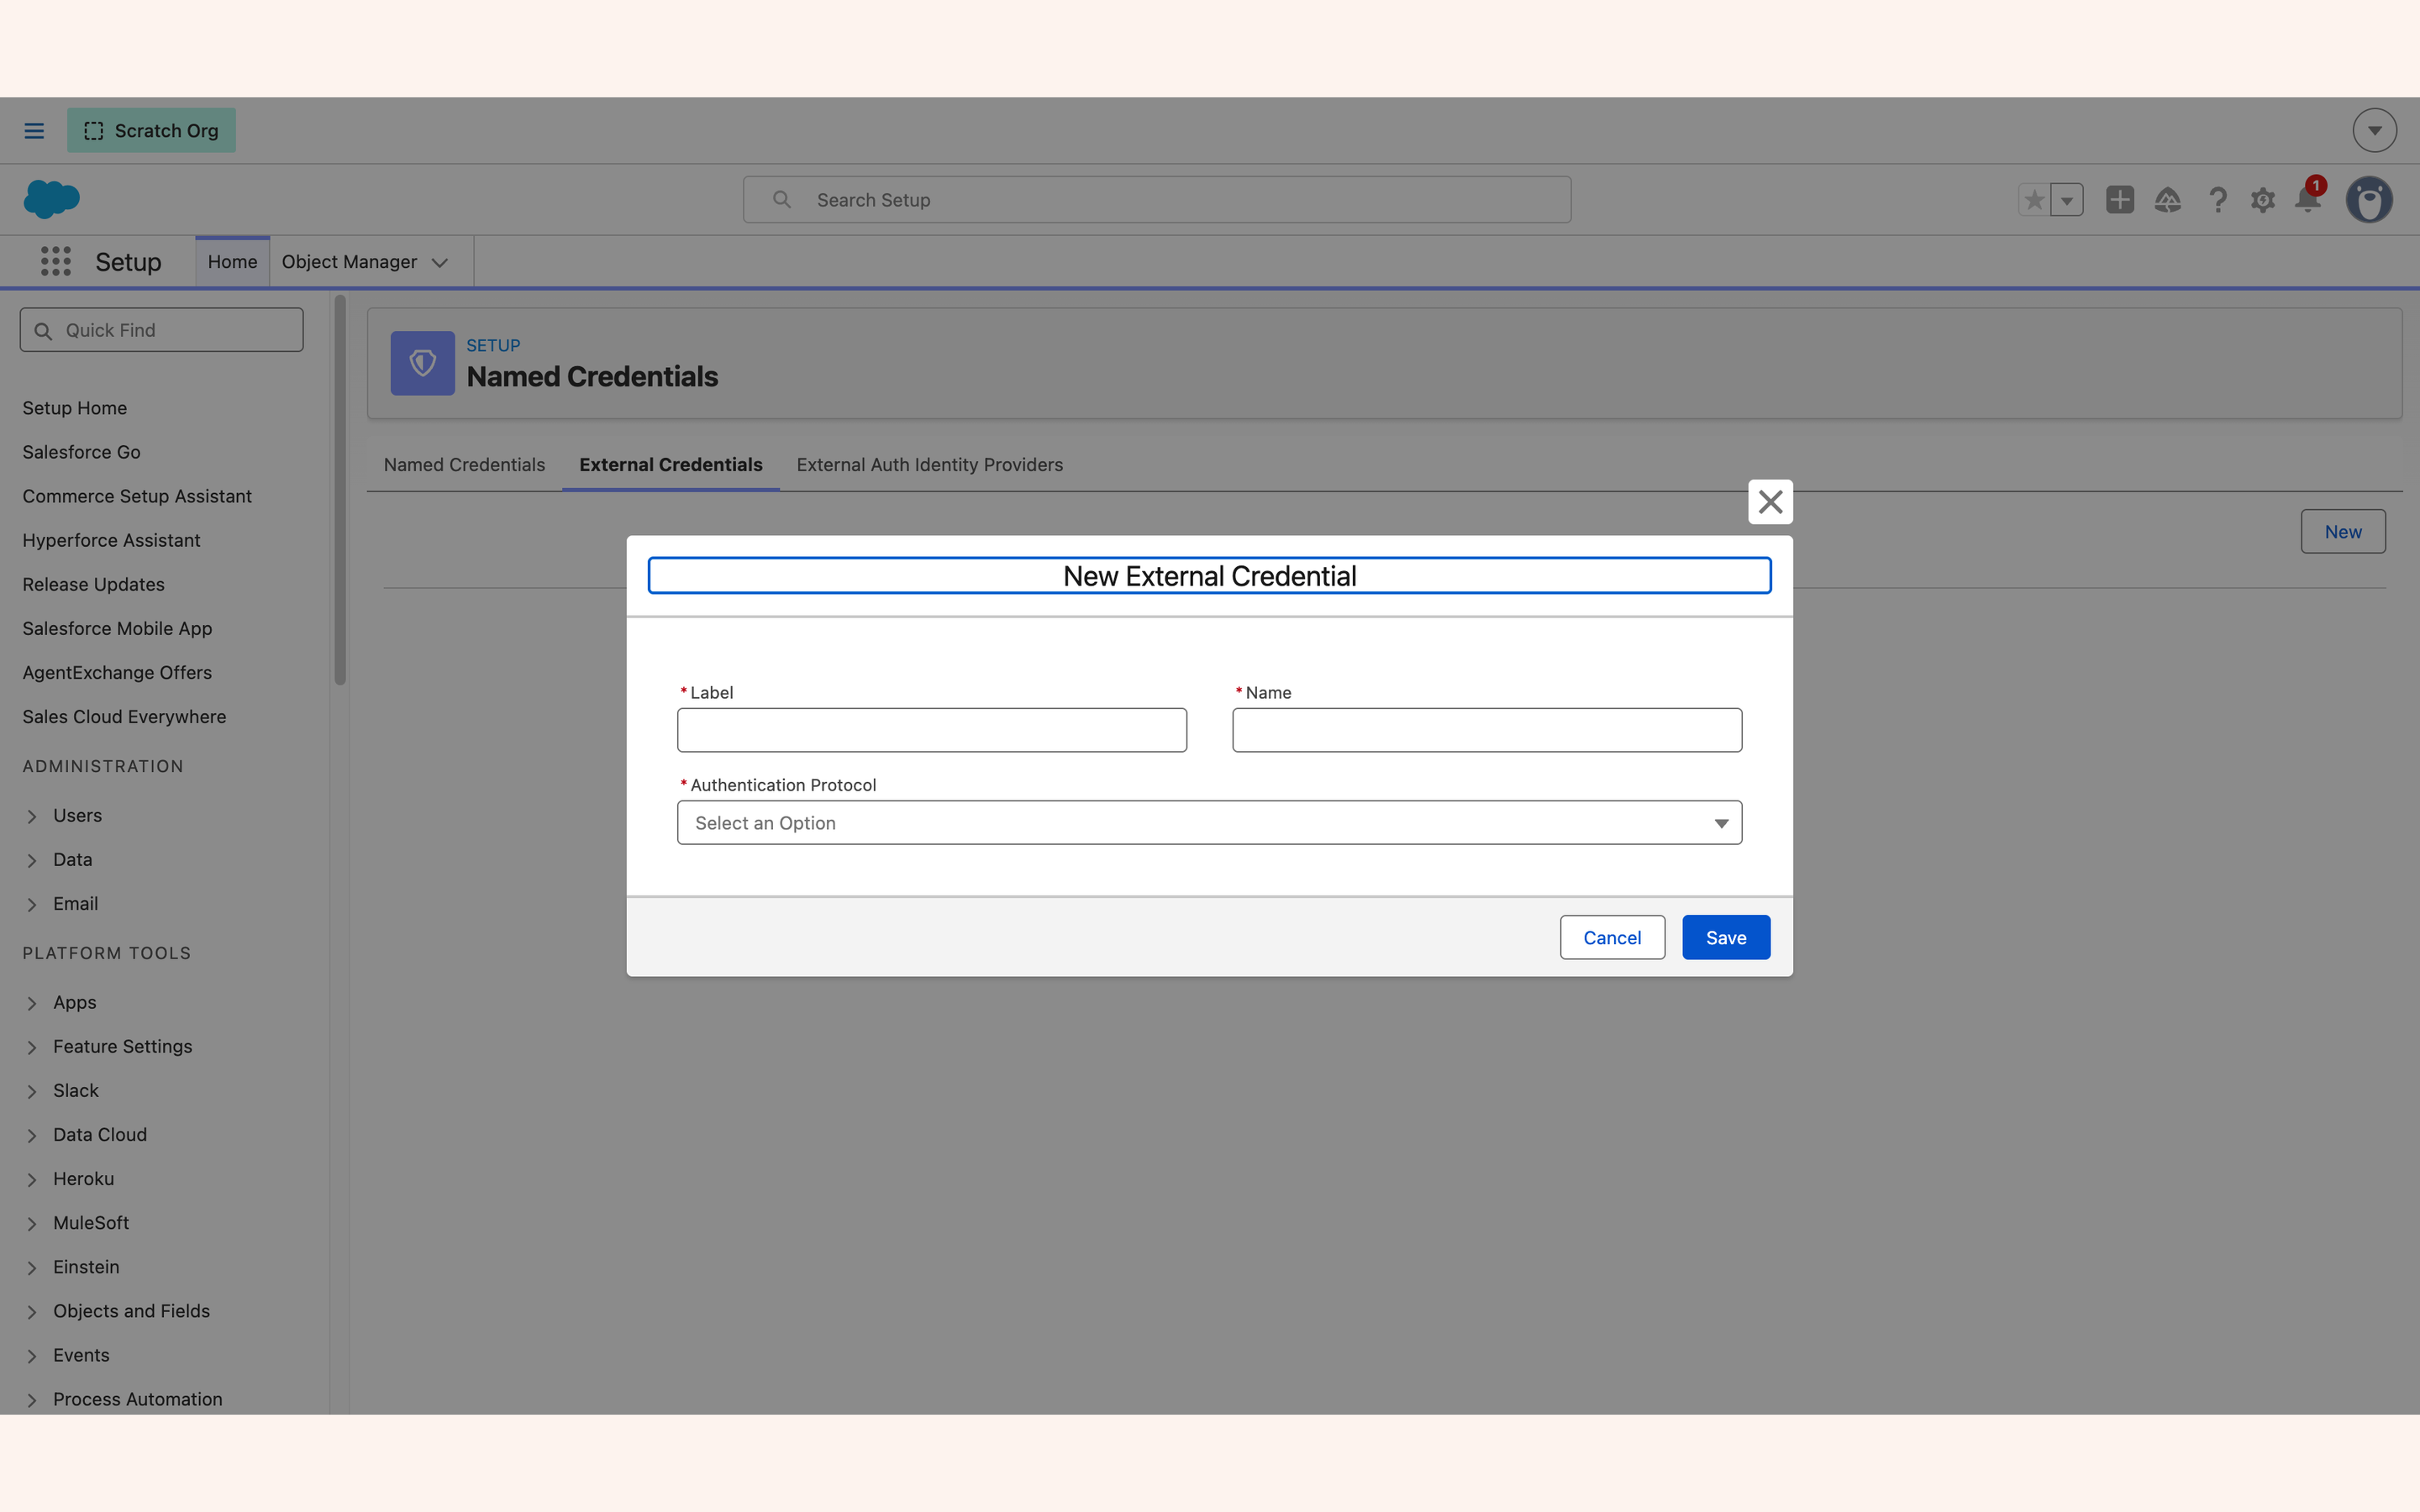Open Sales Cloud Everywhere link
The image size is (2420, 1512).
click(125, 716)
